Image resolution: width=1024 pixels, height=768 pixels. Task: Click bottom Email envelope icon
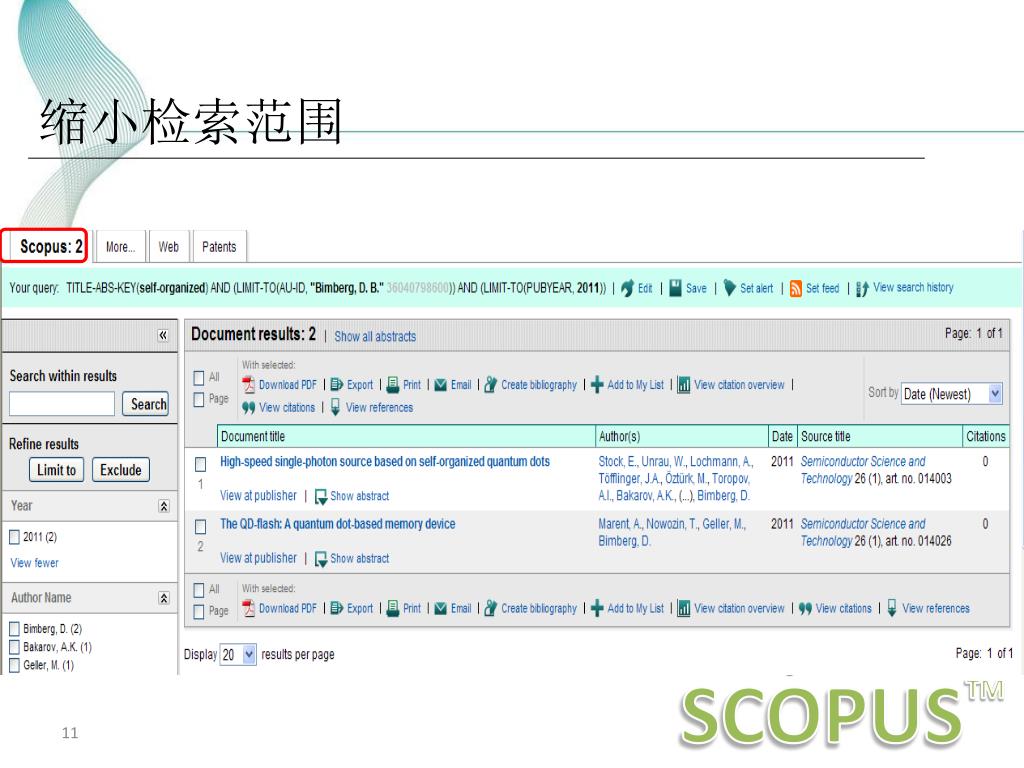tap(441, 609)
